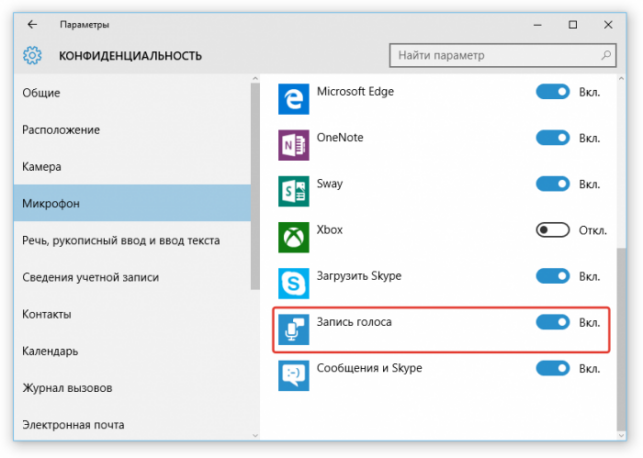Viewport: 643px width, 458px height.
Task: Click the Найти параметр search field
Action: click(x=502, y=55)
